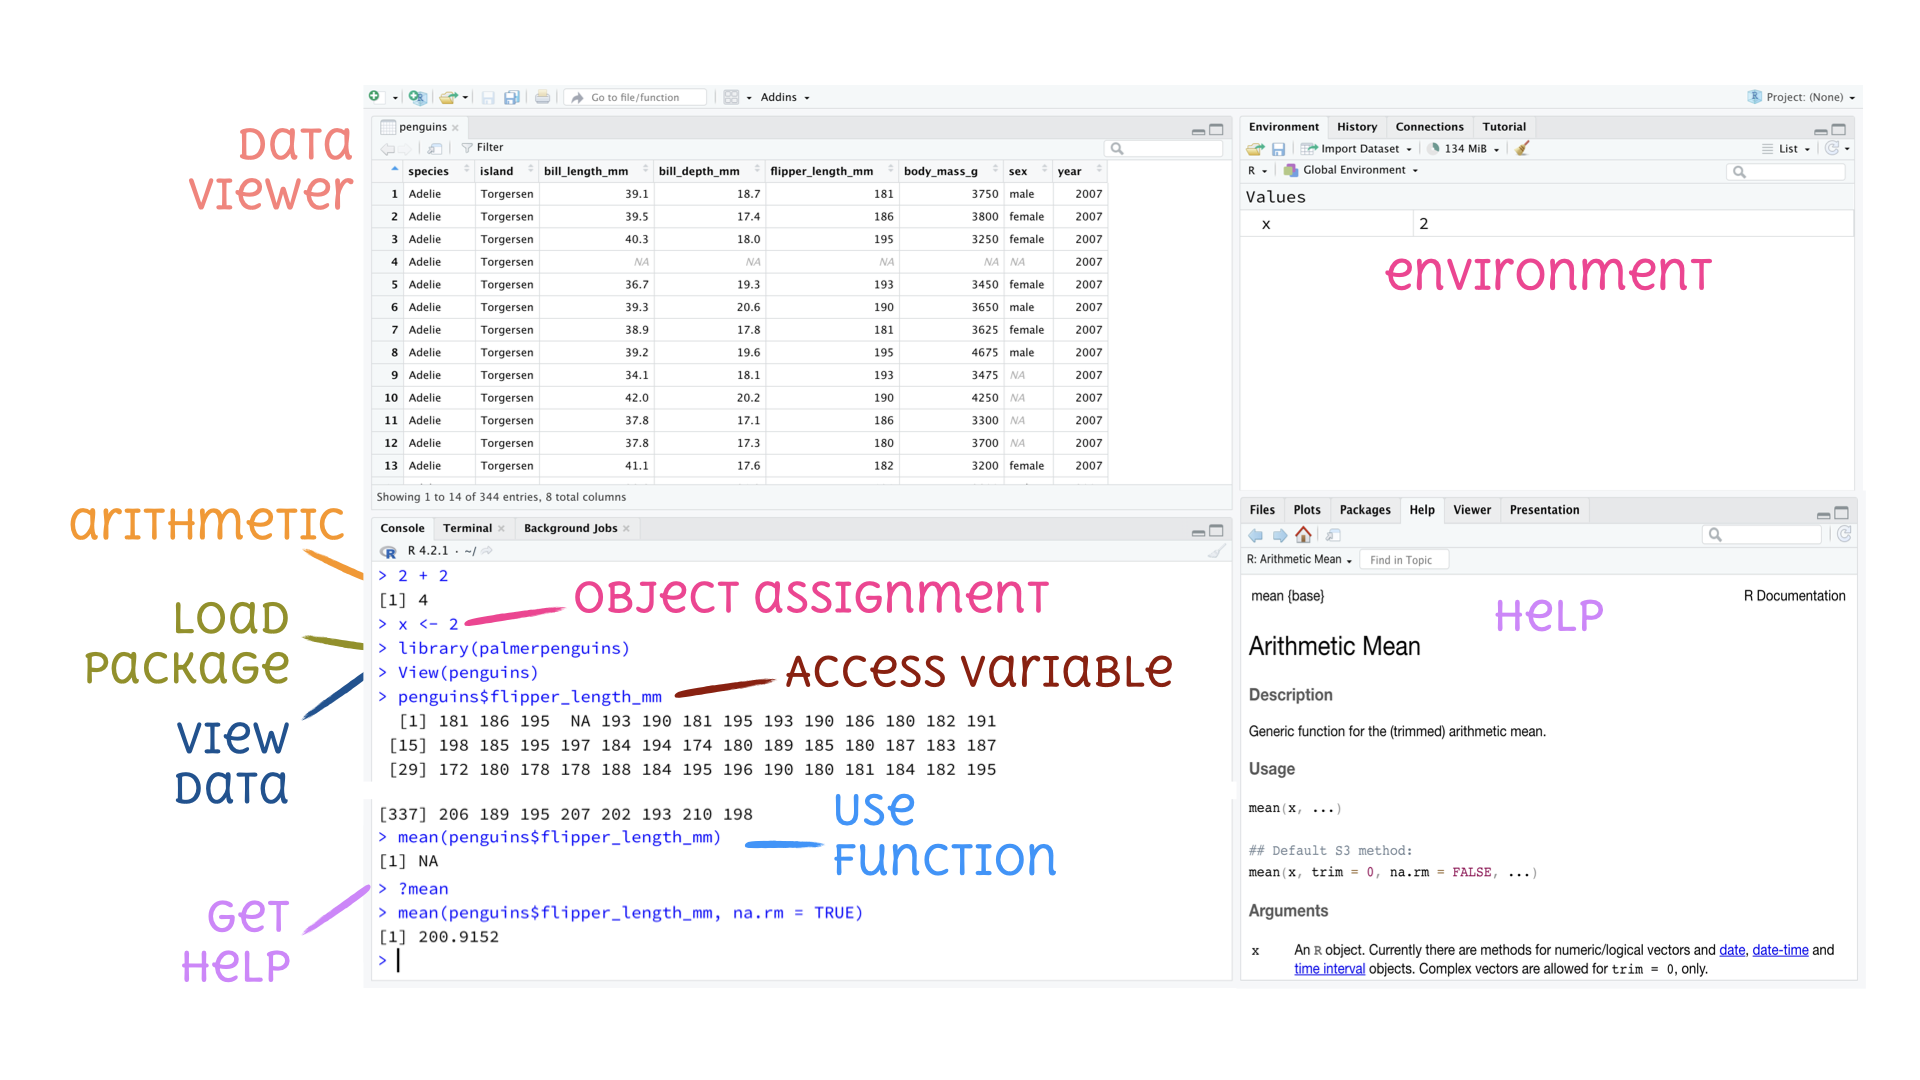Click the Find in Topic input field

point(1404,560)
